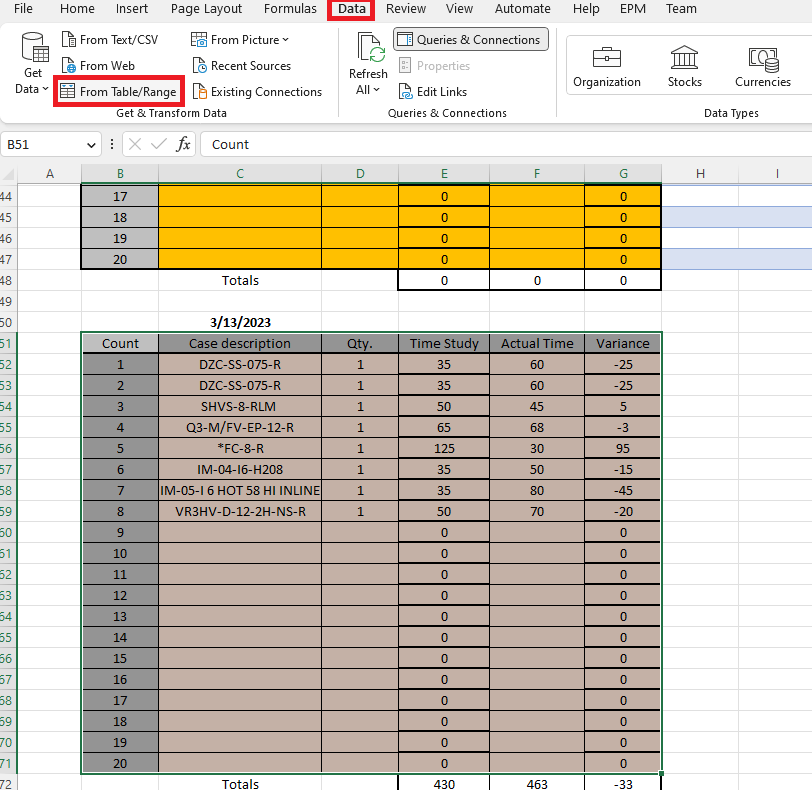Switch to the Home tab

pyautogui.click(x=77, y=9)
